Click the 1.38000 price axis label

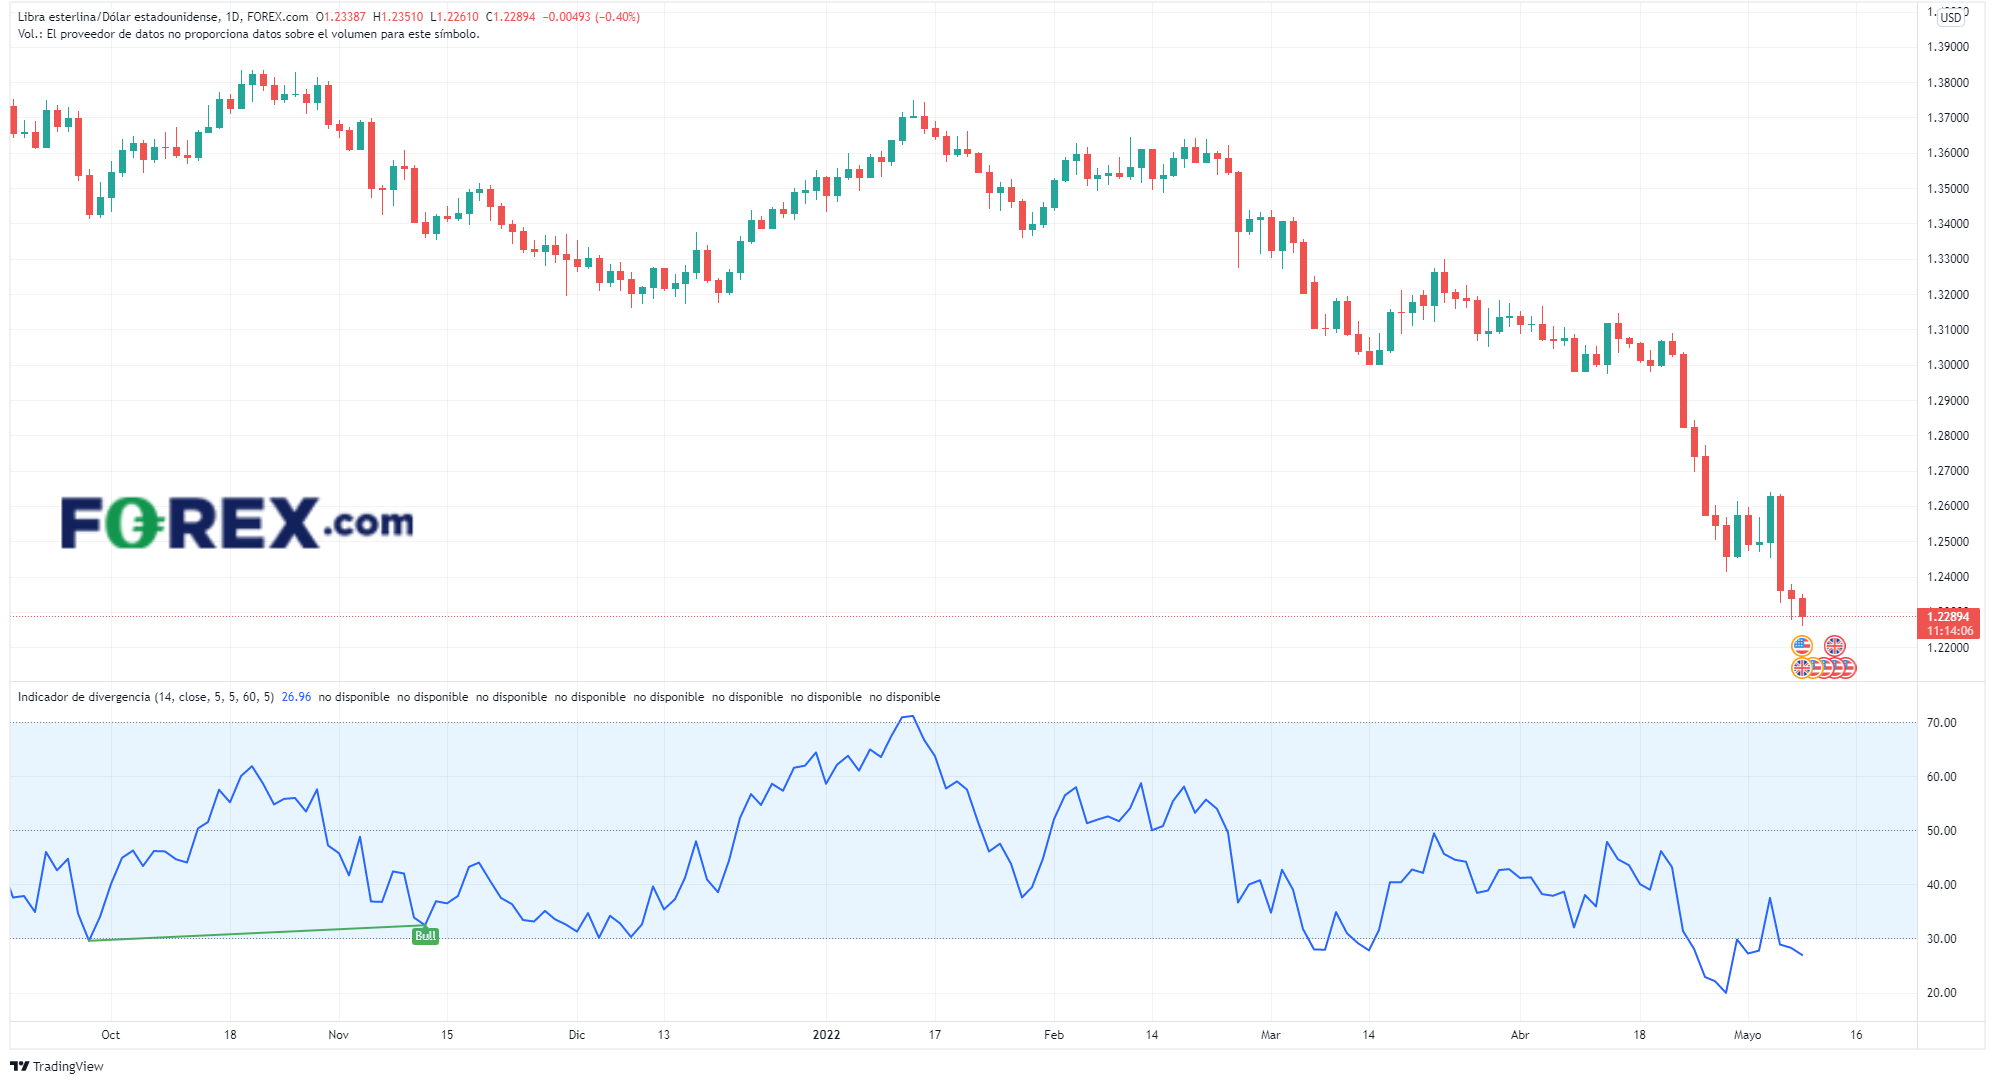click(1948, 83)
